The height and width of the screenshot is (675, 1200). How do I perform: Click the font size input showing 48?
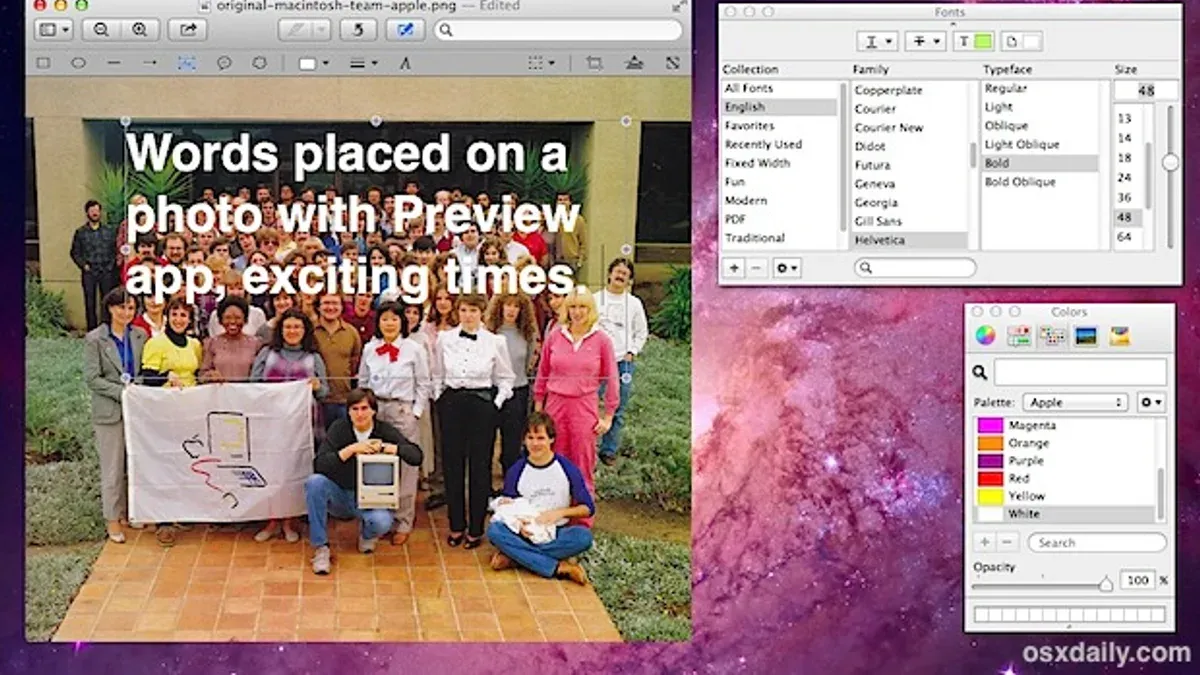click(1145, 90)
